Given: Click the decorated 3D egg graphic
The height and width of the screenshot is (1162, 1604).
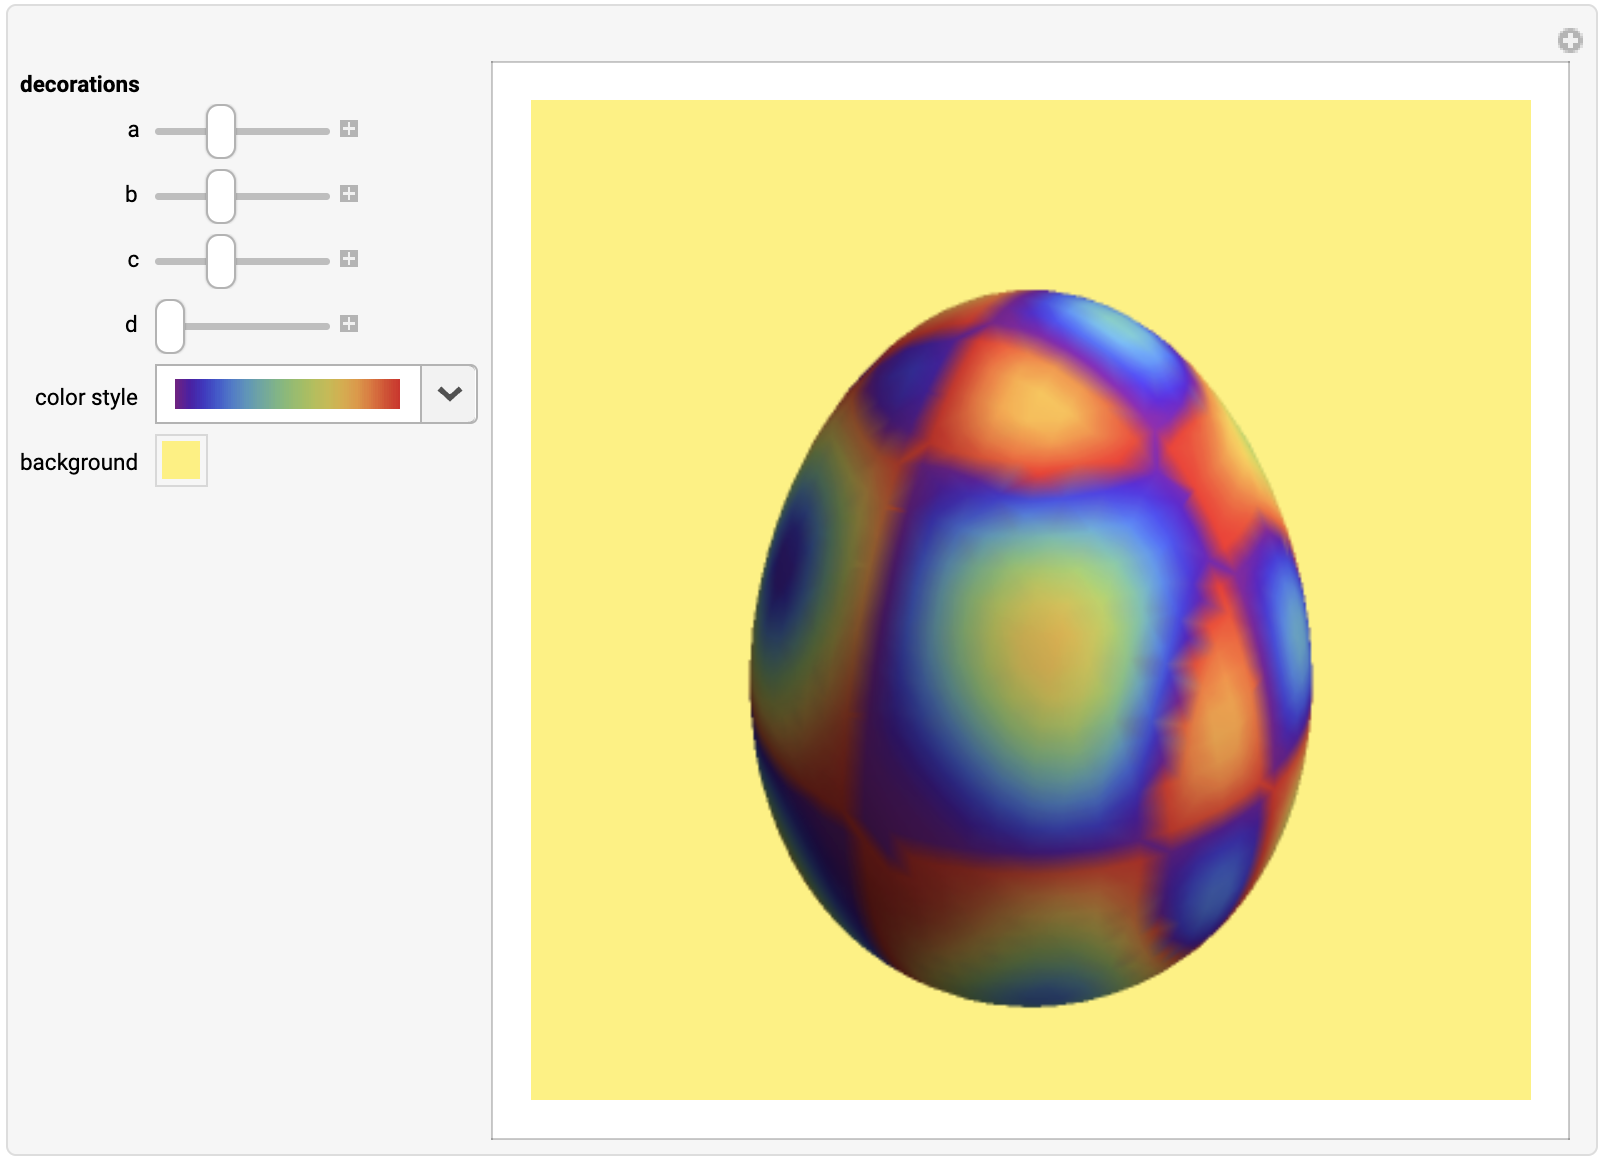Looking at the screenshot, I should [x=1030, y=650].
